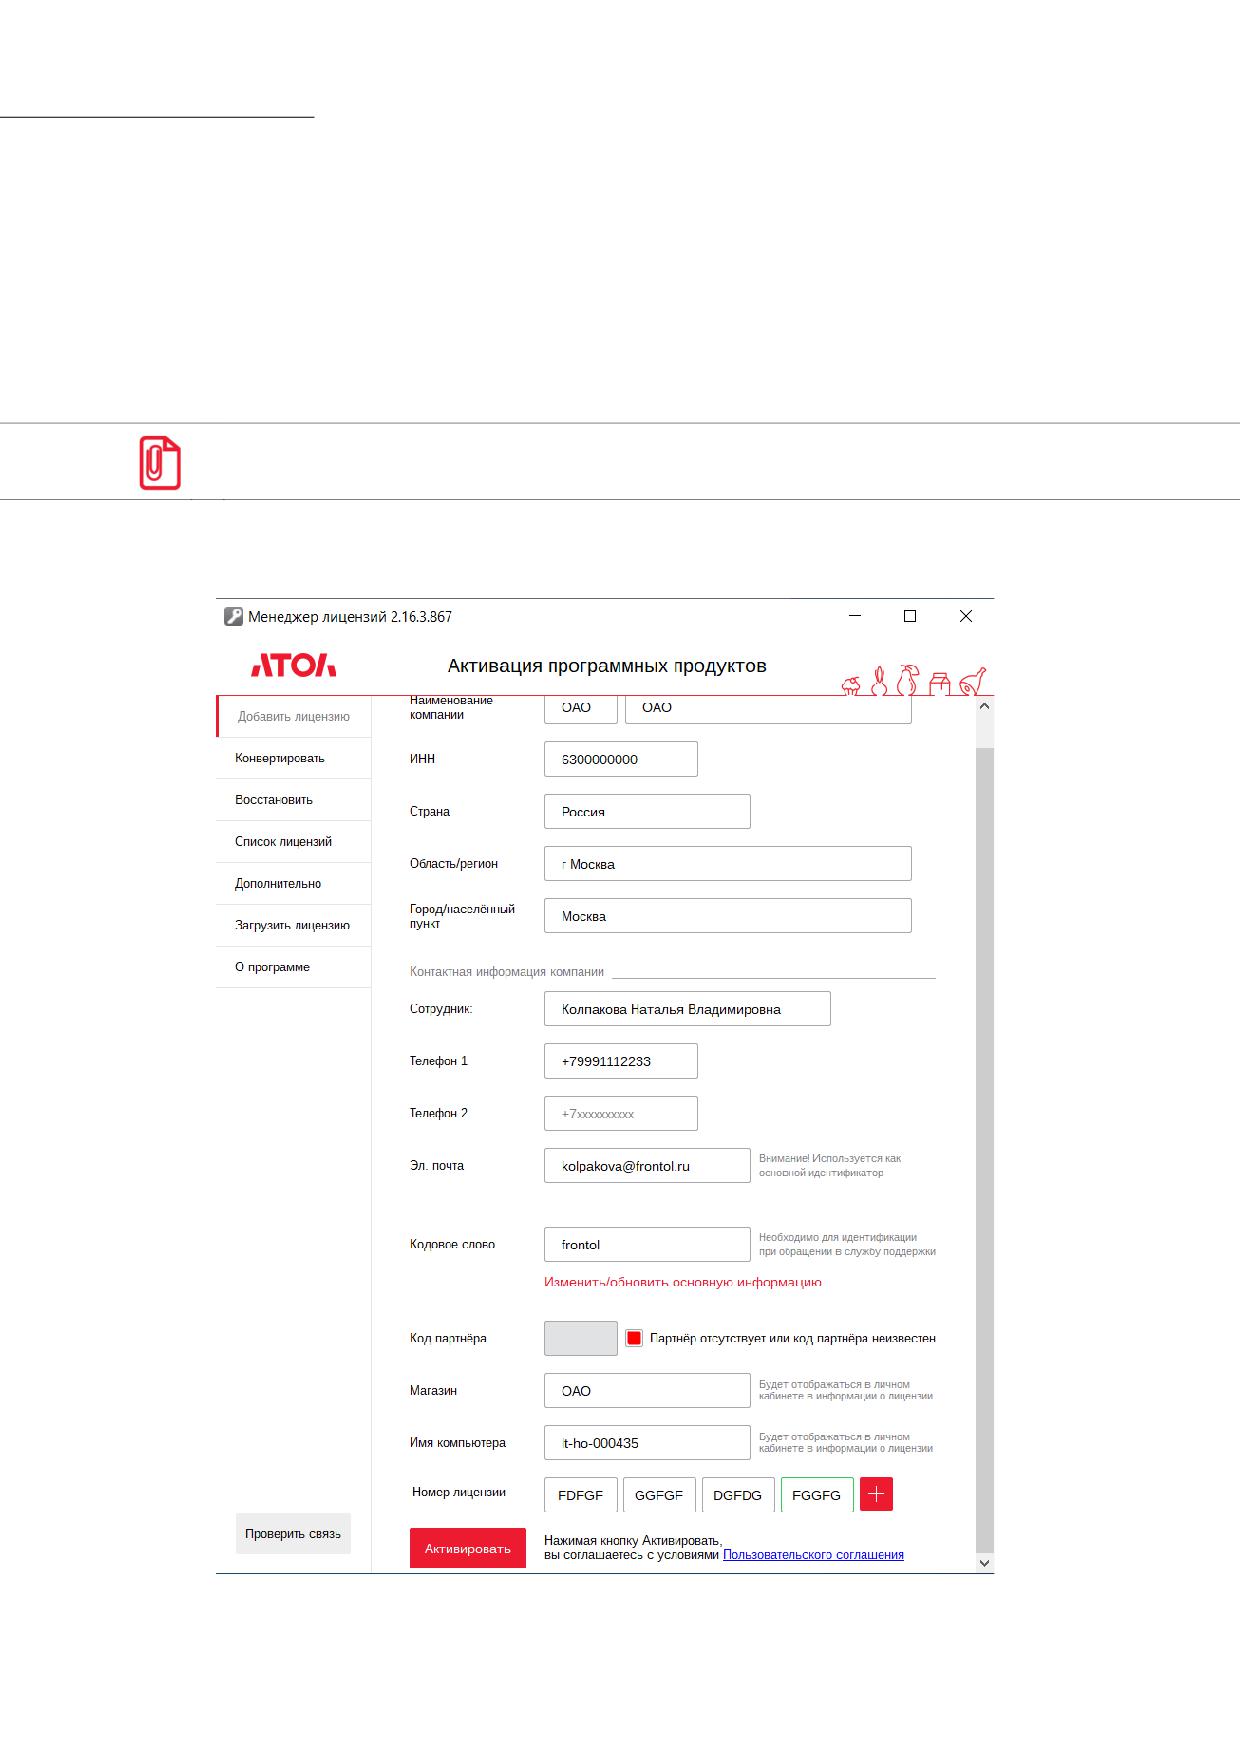Click the 'Активировать' button
Viewport: 1240px width, 1754px height.
point(468,1548)
